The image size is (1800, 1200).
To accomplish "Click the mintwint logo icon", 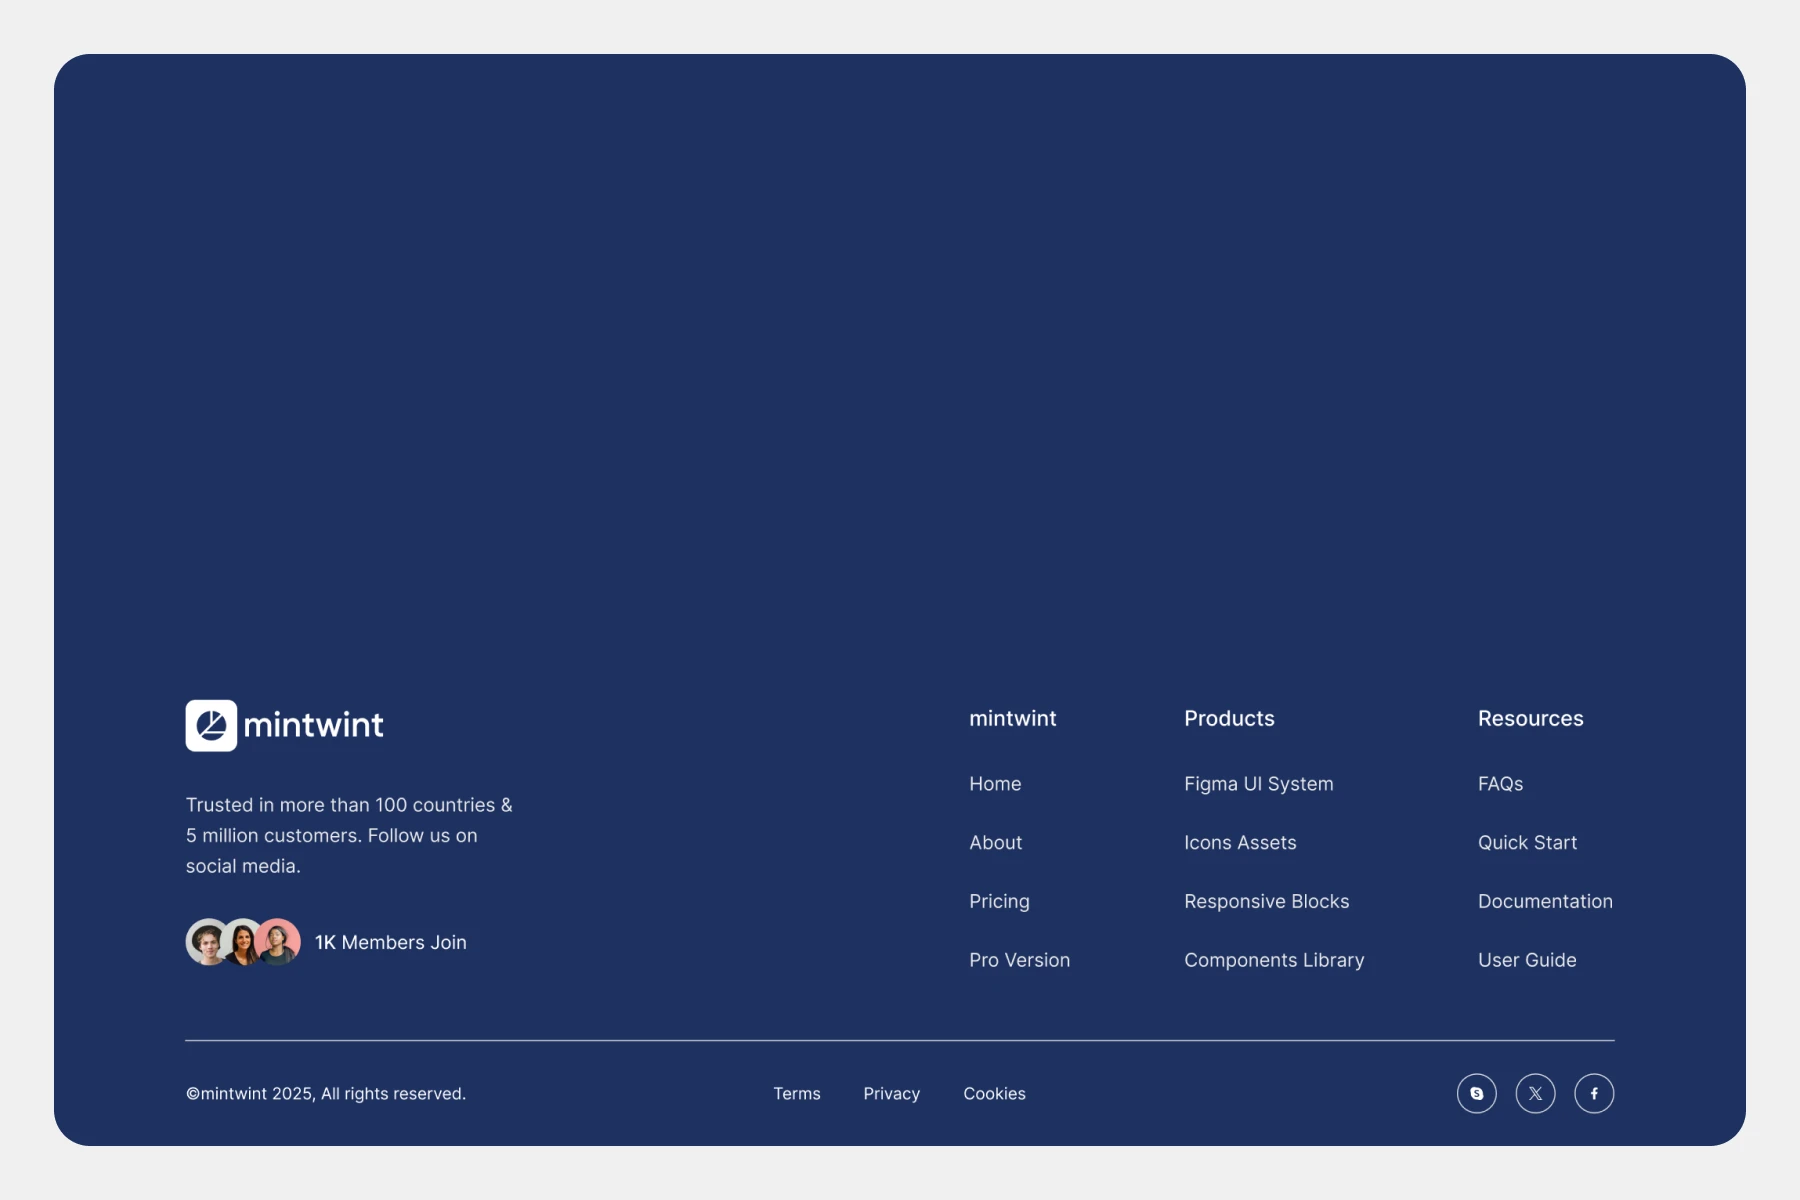I will click(211, 725).
